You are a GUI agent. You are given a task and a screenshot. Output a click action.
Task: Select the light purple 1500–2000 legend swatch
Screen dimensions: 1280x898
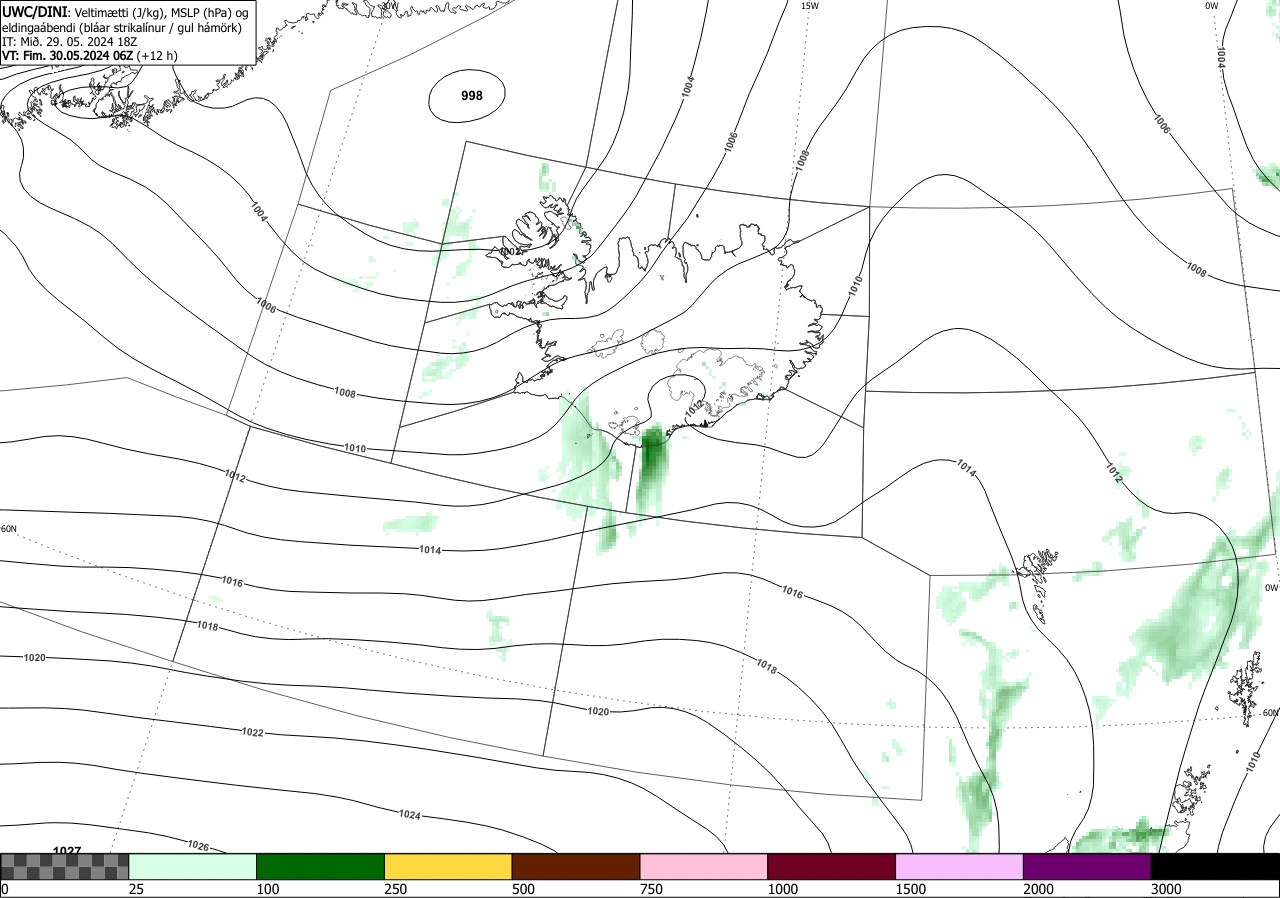[960, 866]
